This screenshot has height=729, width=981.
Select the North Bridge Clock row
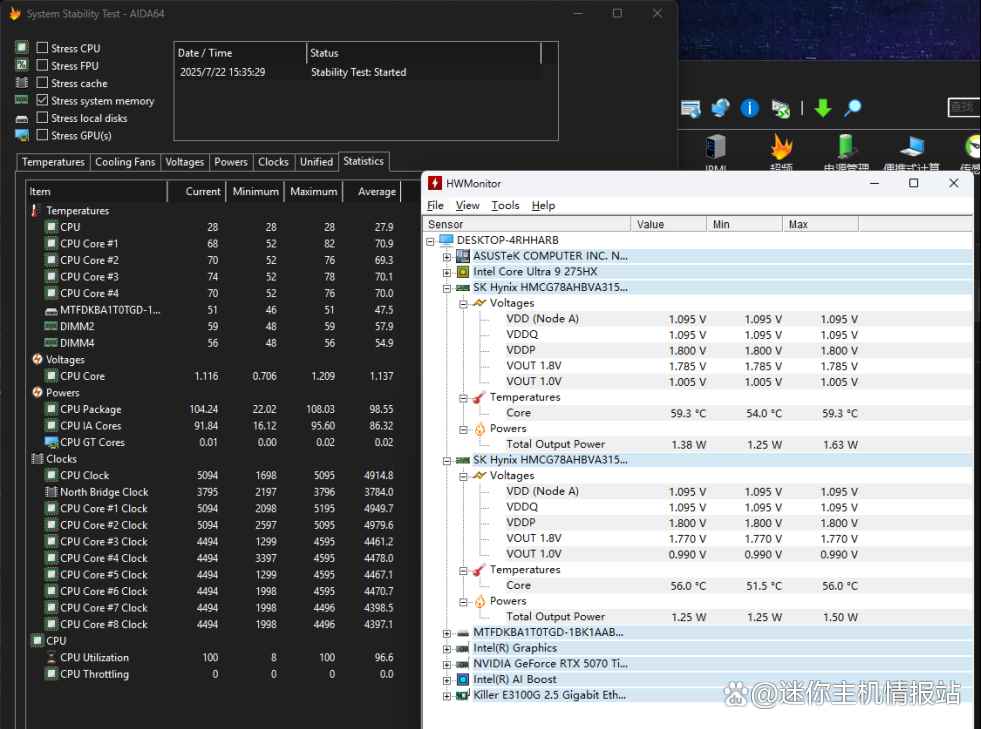(x=213, y=492)
